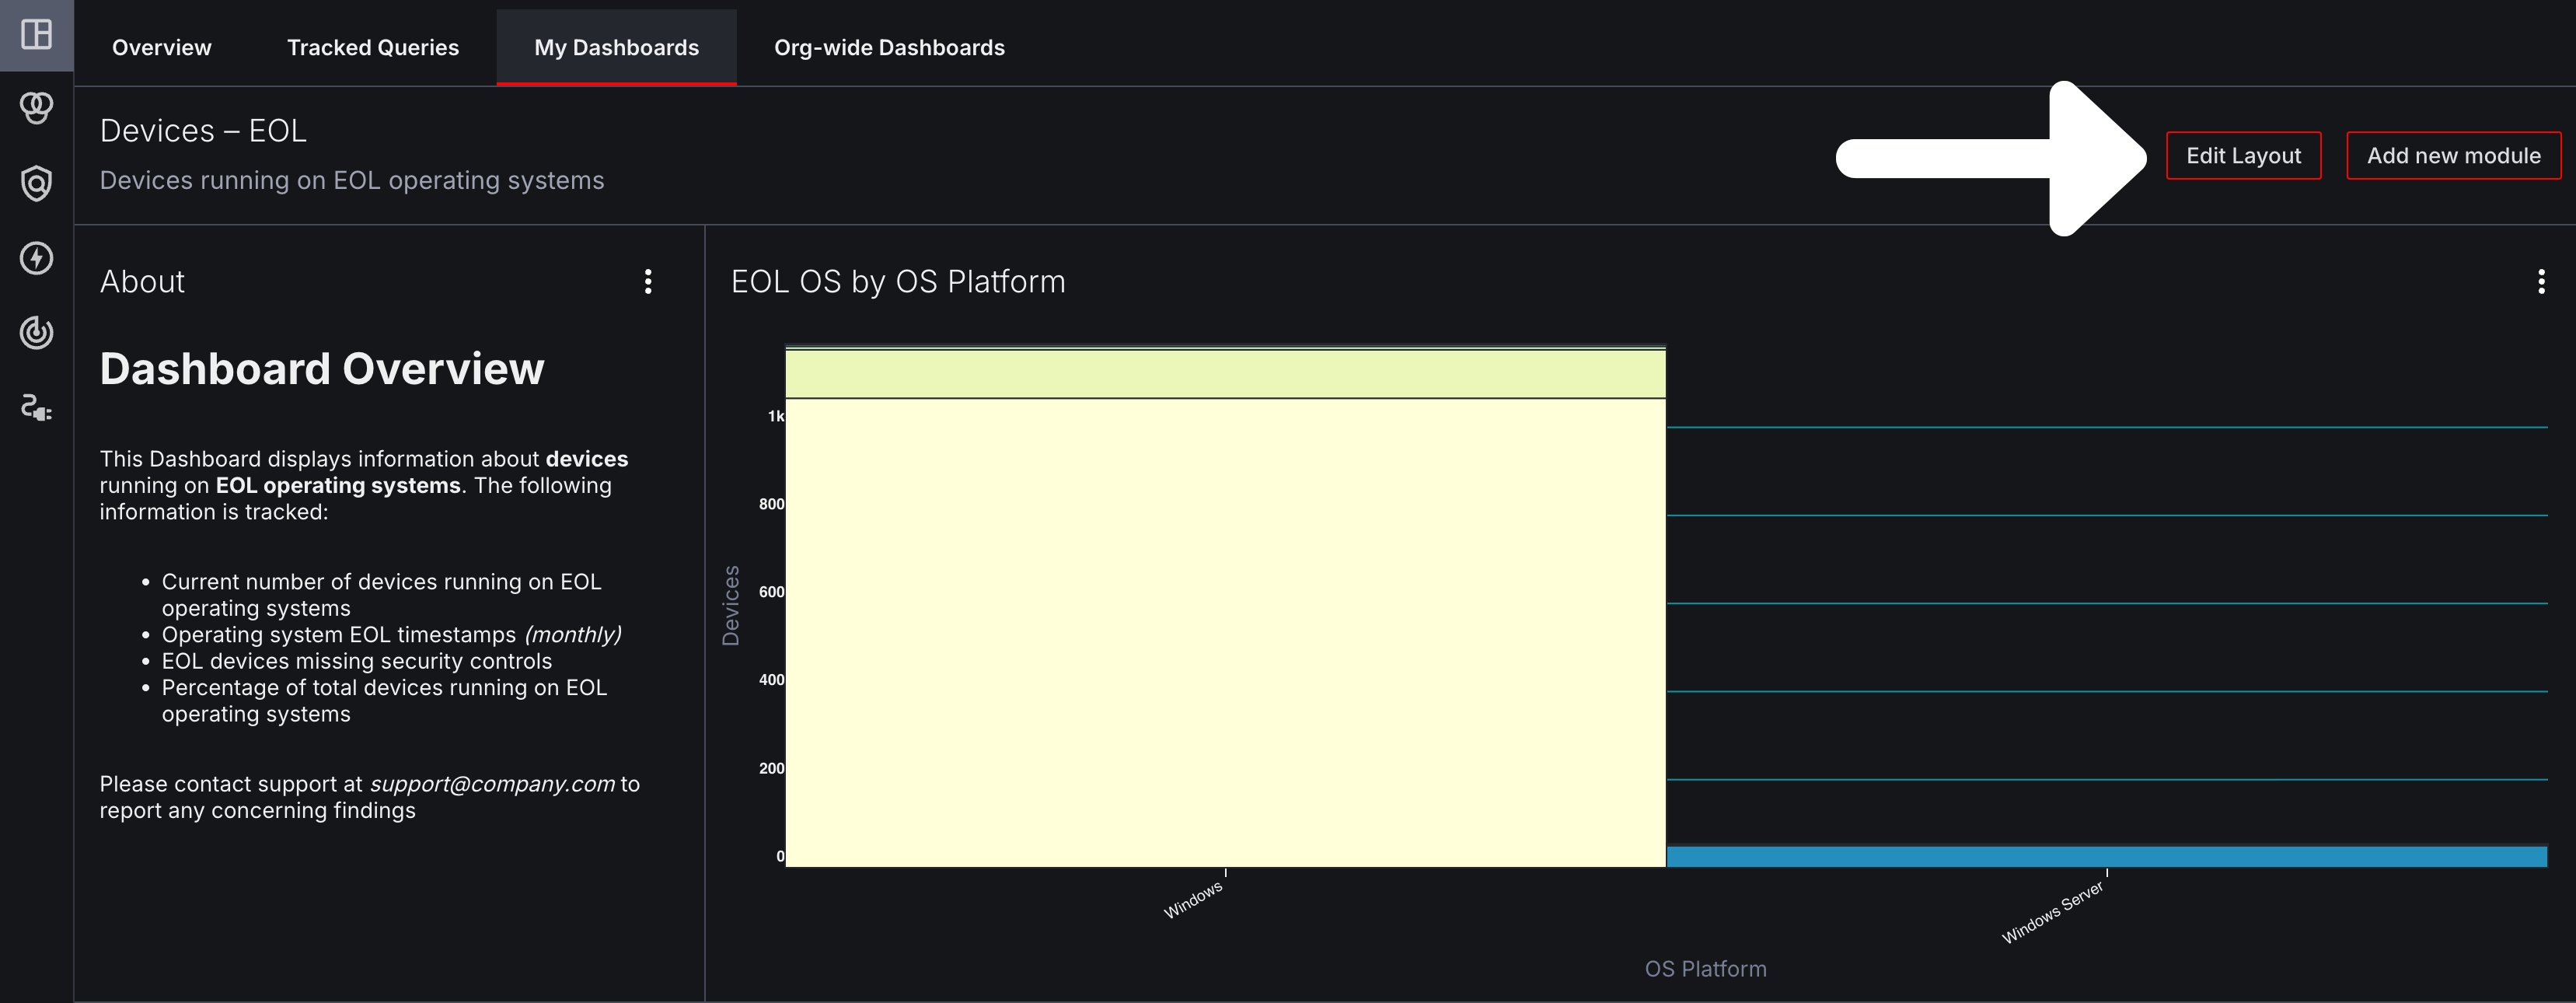
Task: Click the Edit Layout button
Action: (x=2243, y=155)
